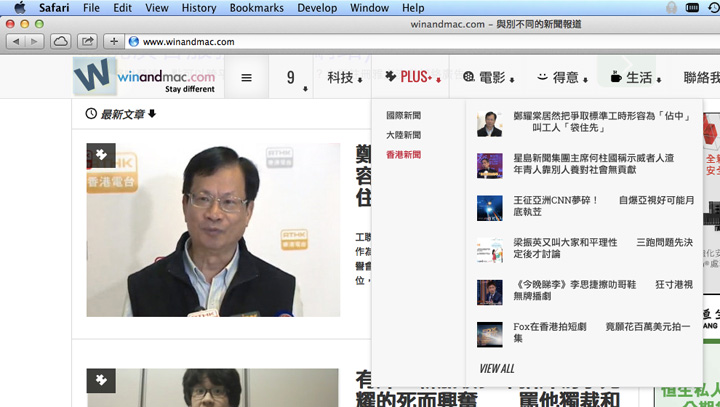Open the Bookmarks menu in menu bar
720x407 pixels.
pos(256,8)
